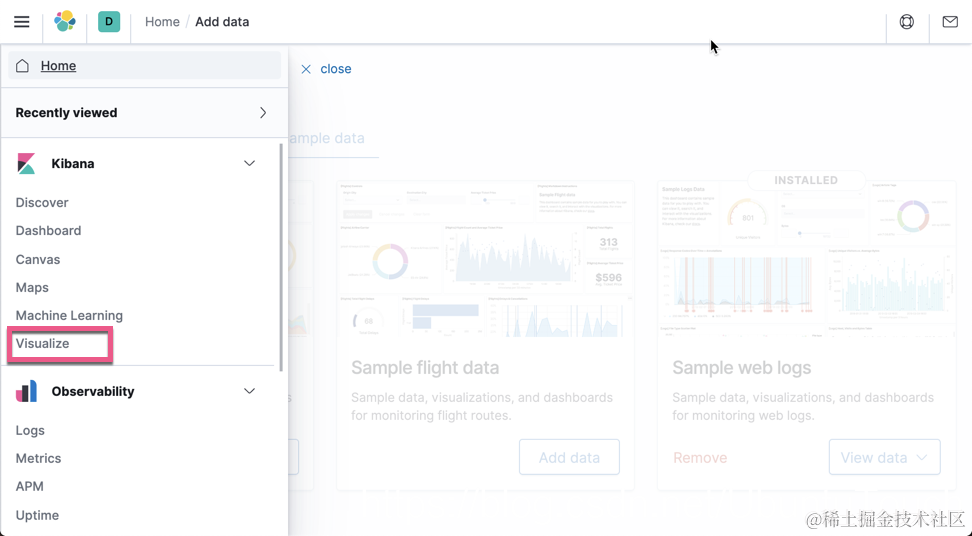The width and height of the screenshot is (972, 536).
Task: Click the Sample web logs preview image
Action: tap(806, 260)
